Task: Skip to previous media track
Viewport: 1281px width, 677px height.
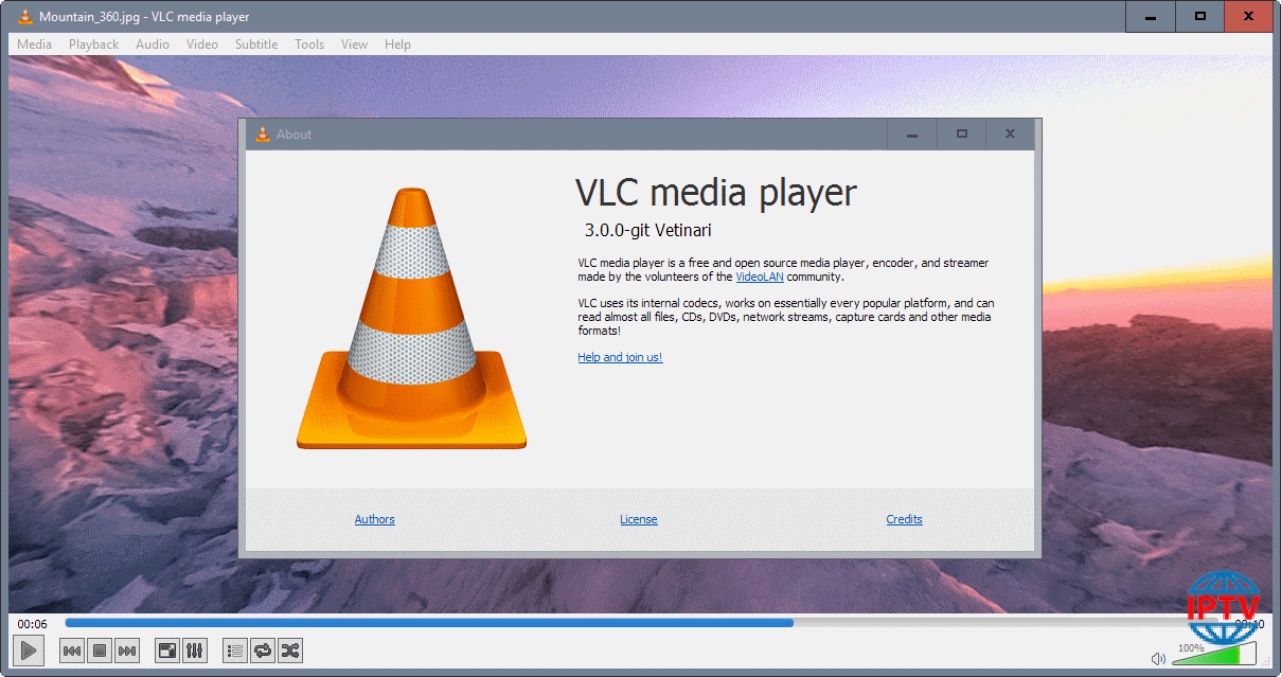Action: (72, 651)
